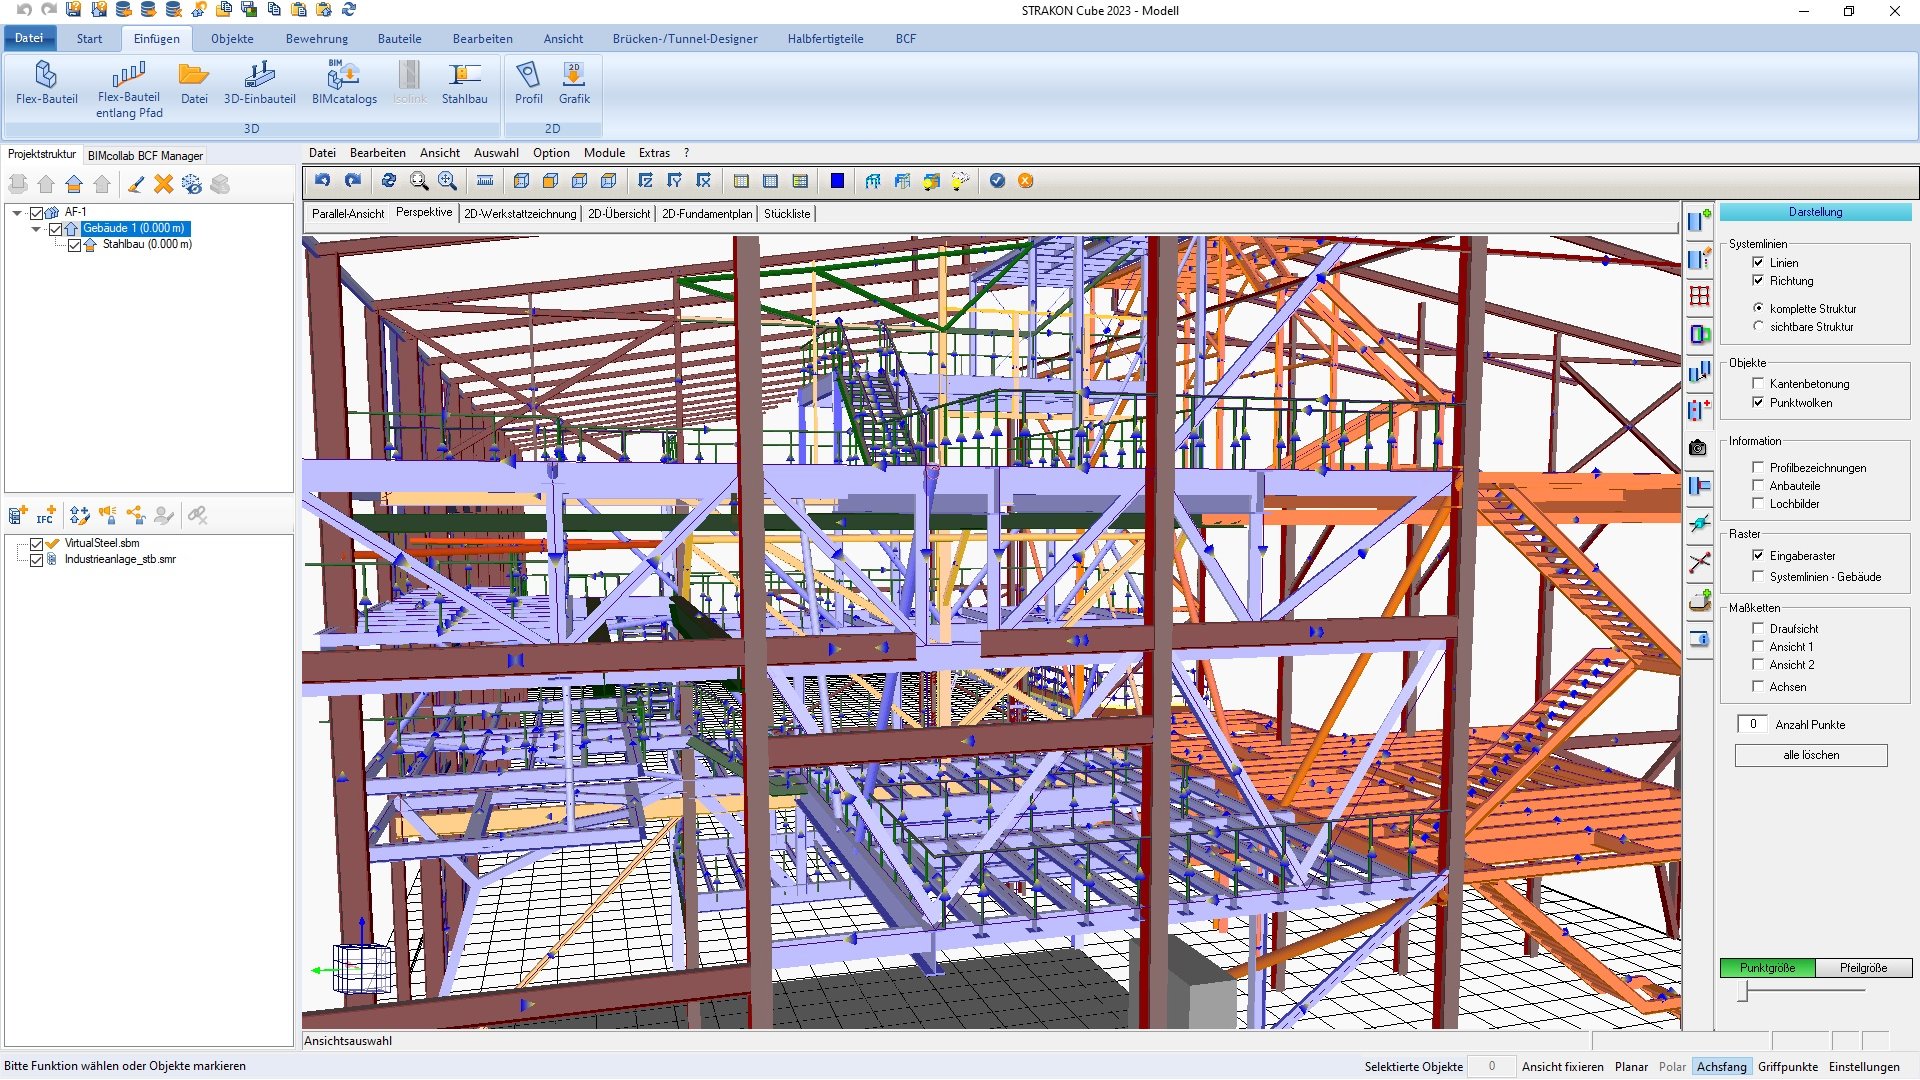This screenshot has height=1080, width=1920.
Task: Collapse the AF-1 tree node
Action: [x=17, y=213]
